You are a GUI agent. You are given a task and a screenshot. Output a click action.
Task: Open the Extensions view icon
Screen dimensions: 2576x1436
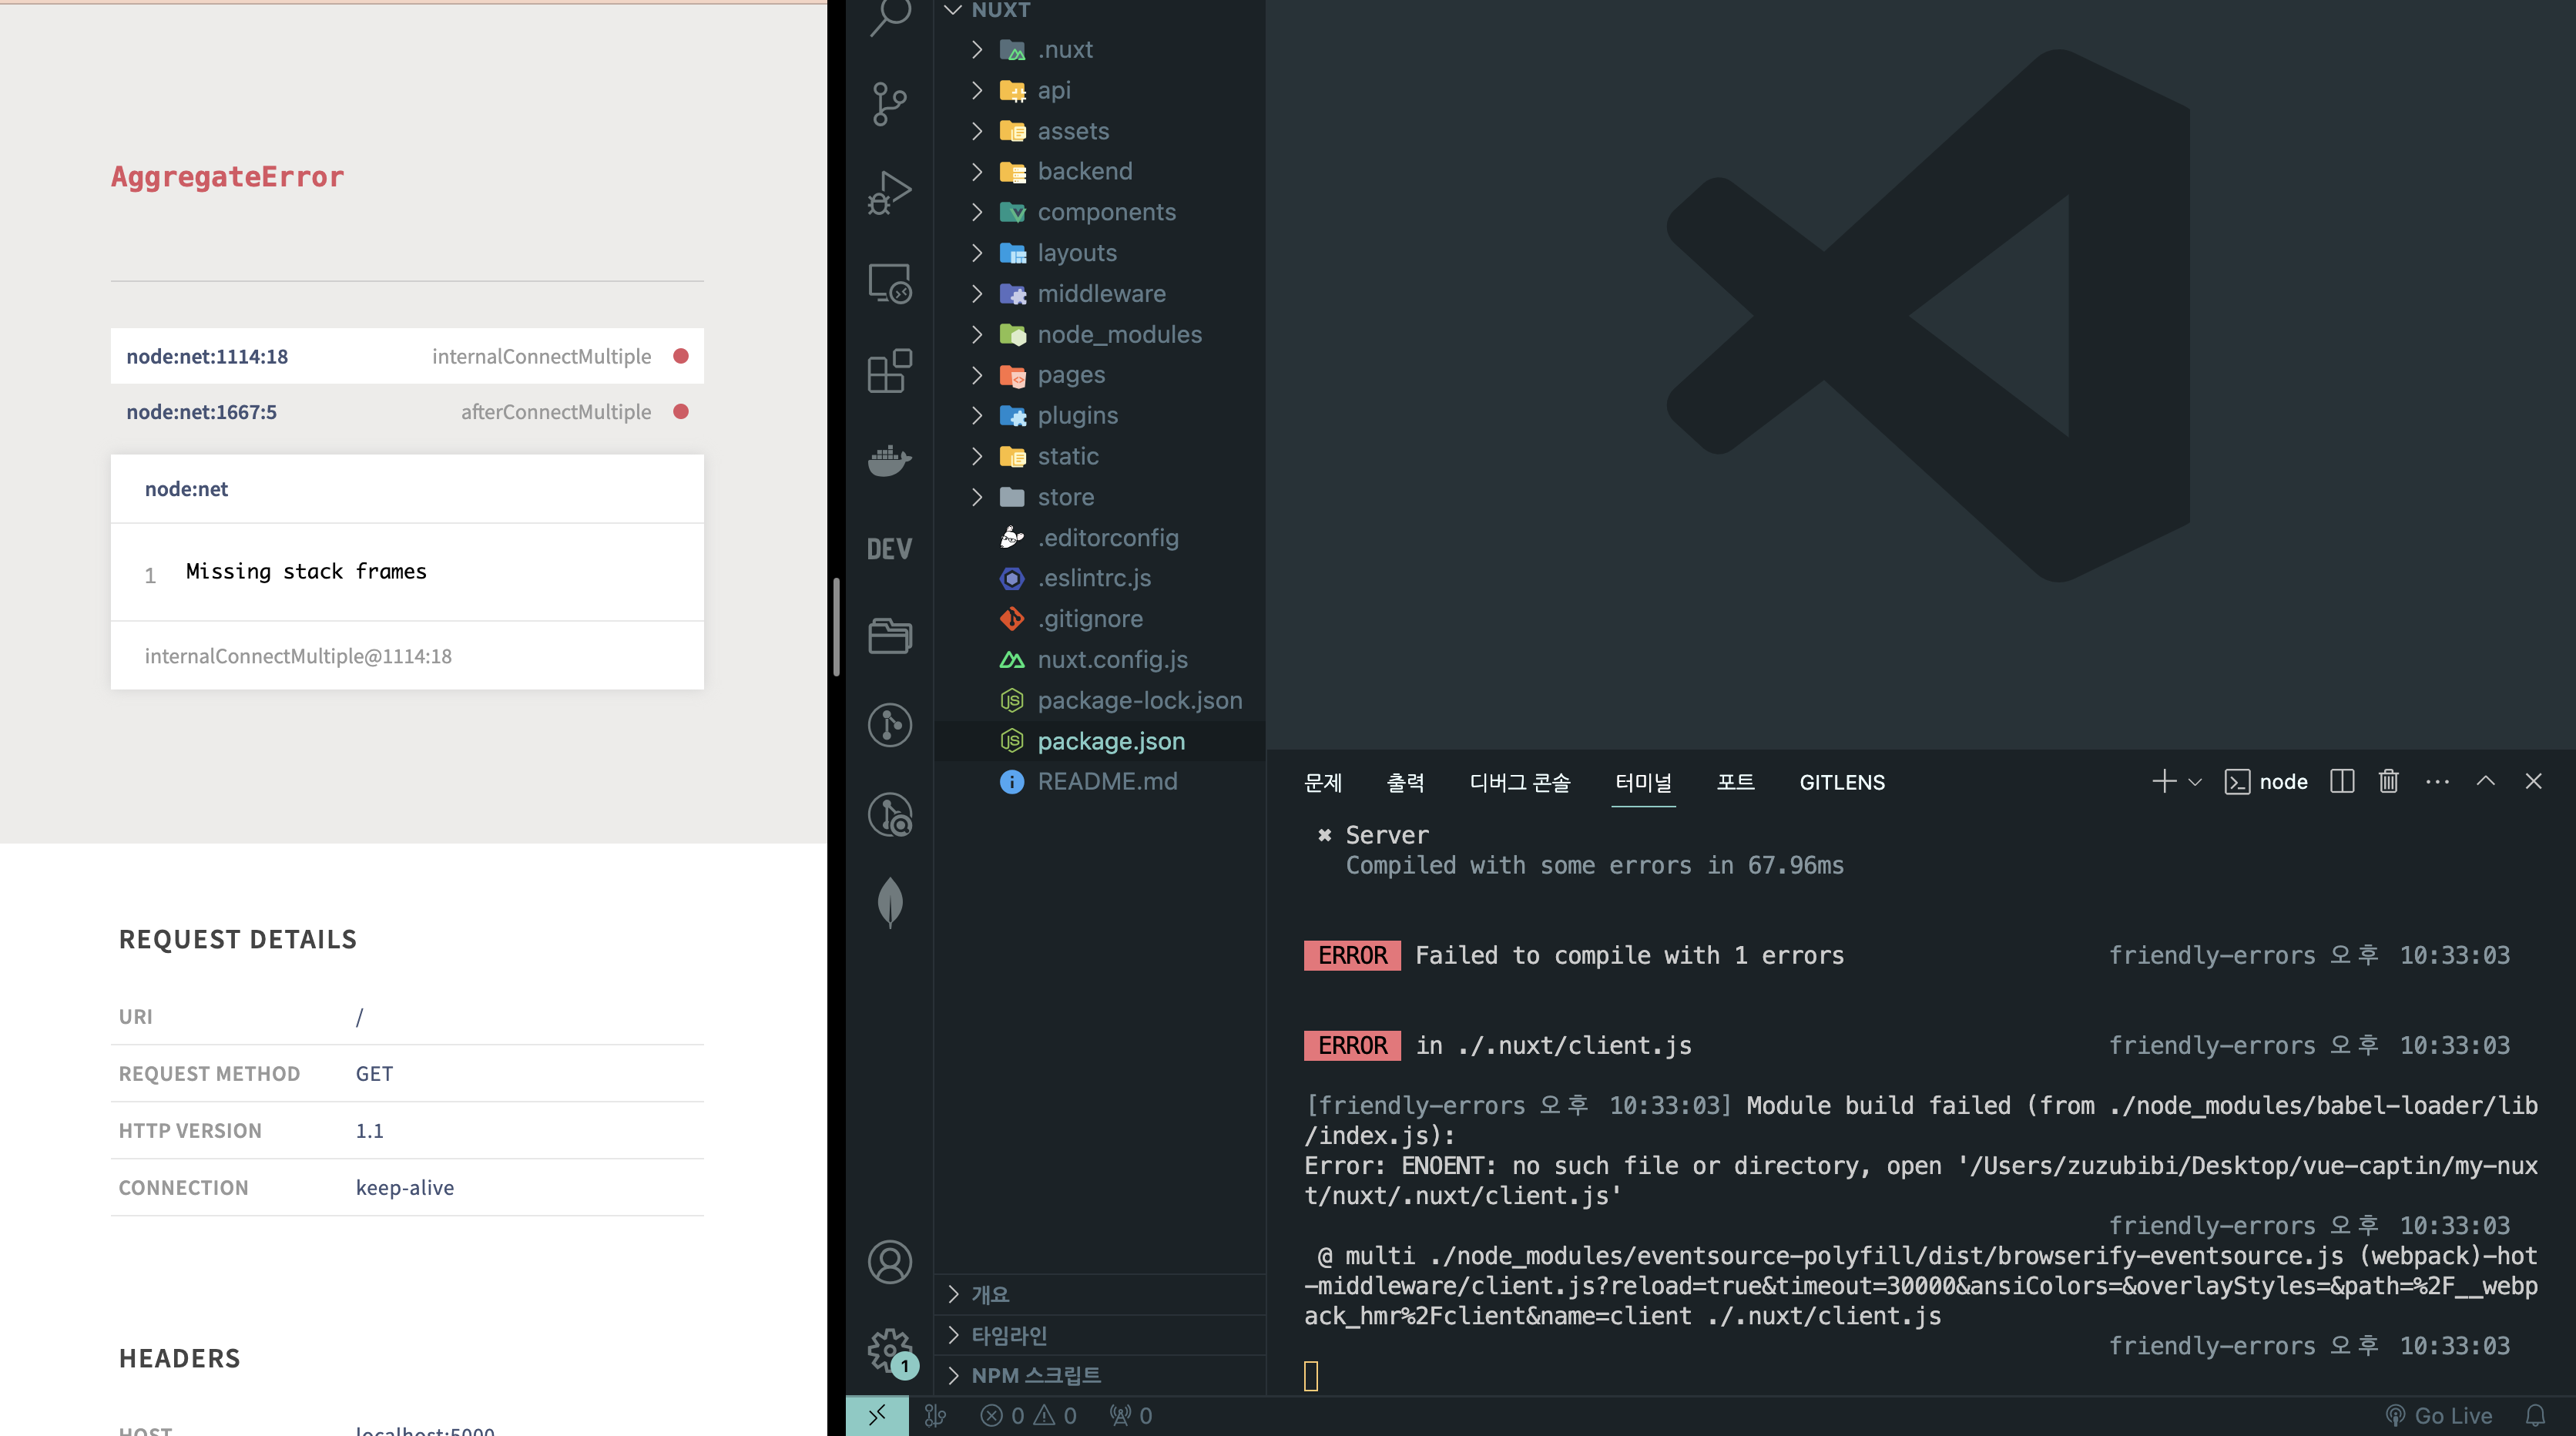(889, 371)
